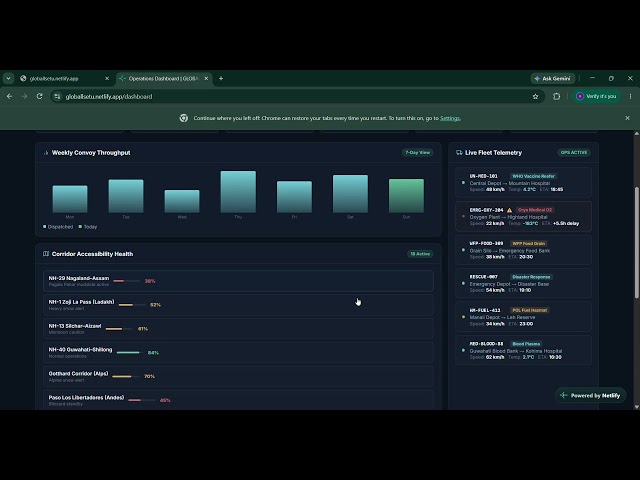Screen dimensions: 640x480
Task: Click the Thursday throughput bar
Action: click(238, 192)
